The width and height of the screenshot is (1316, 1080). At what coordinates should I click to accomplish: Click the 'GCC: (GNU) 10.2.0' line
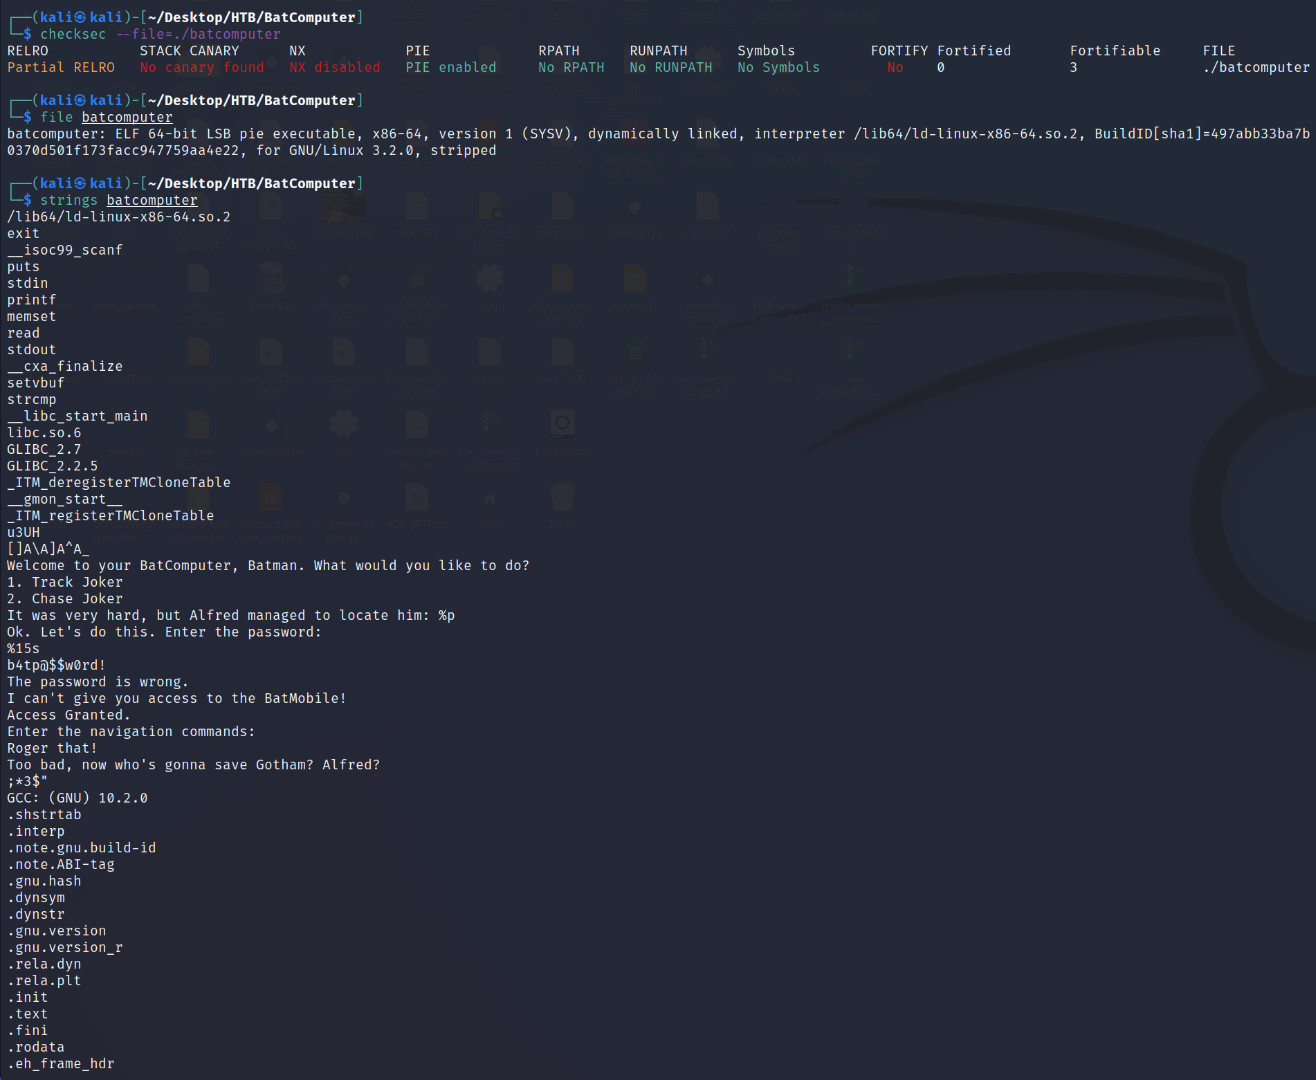click(77, 798)
